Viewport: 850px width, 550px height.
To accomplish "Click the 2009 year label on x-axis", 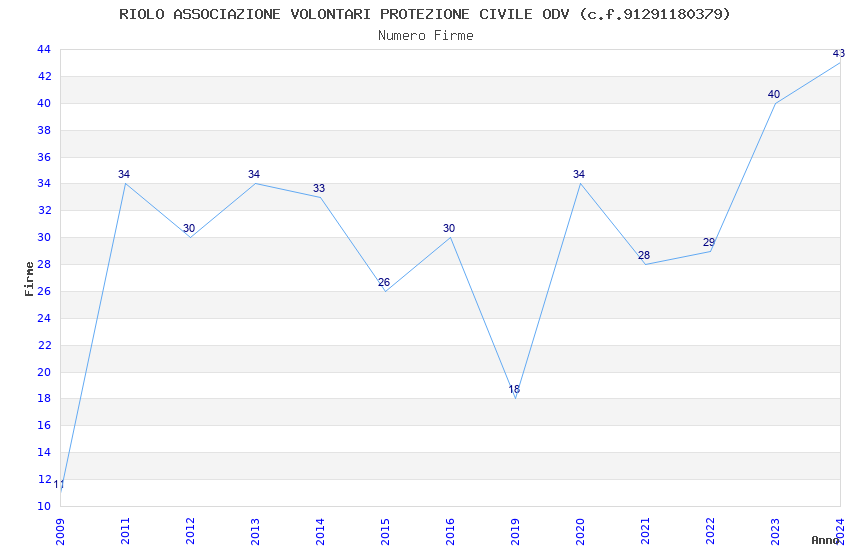I will click(60, 532).
